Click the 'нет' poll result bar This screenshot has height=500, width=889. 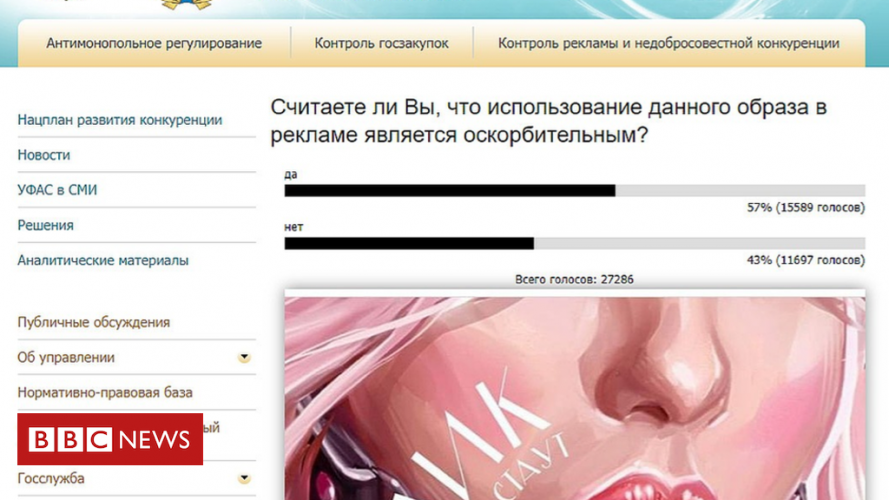tap(574, 243)
